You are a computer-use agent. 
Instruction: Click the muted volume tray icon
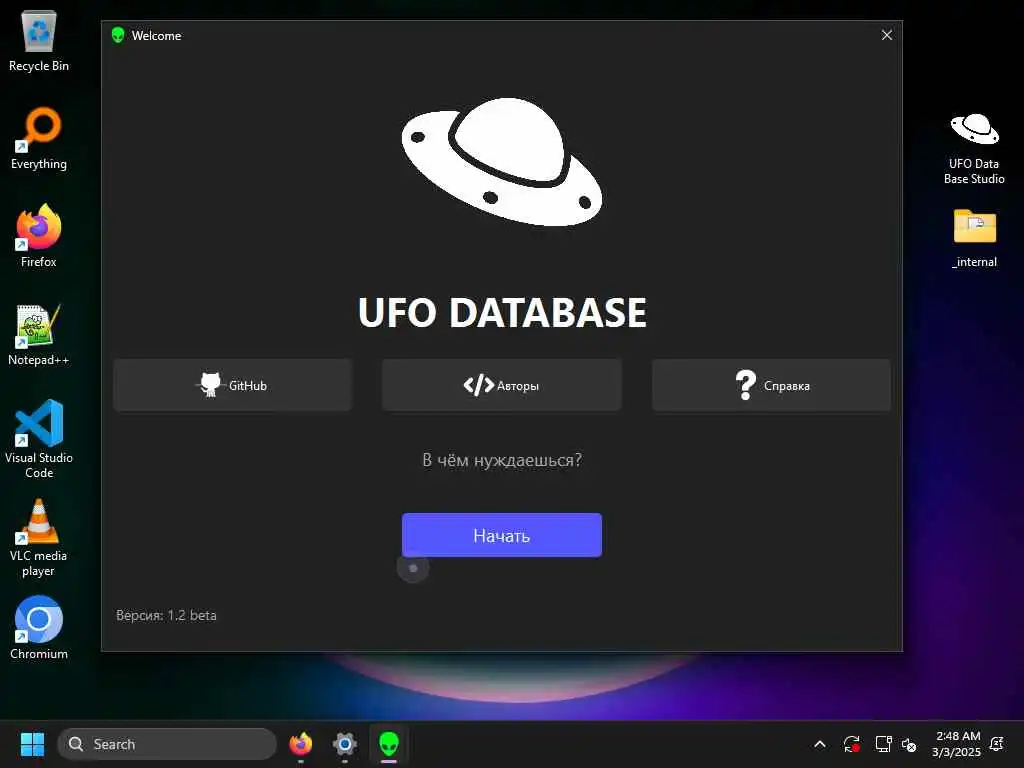point(909,744)
